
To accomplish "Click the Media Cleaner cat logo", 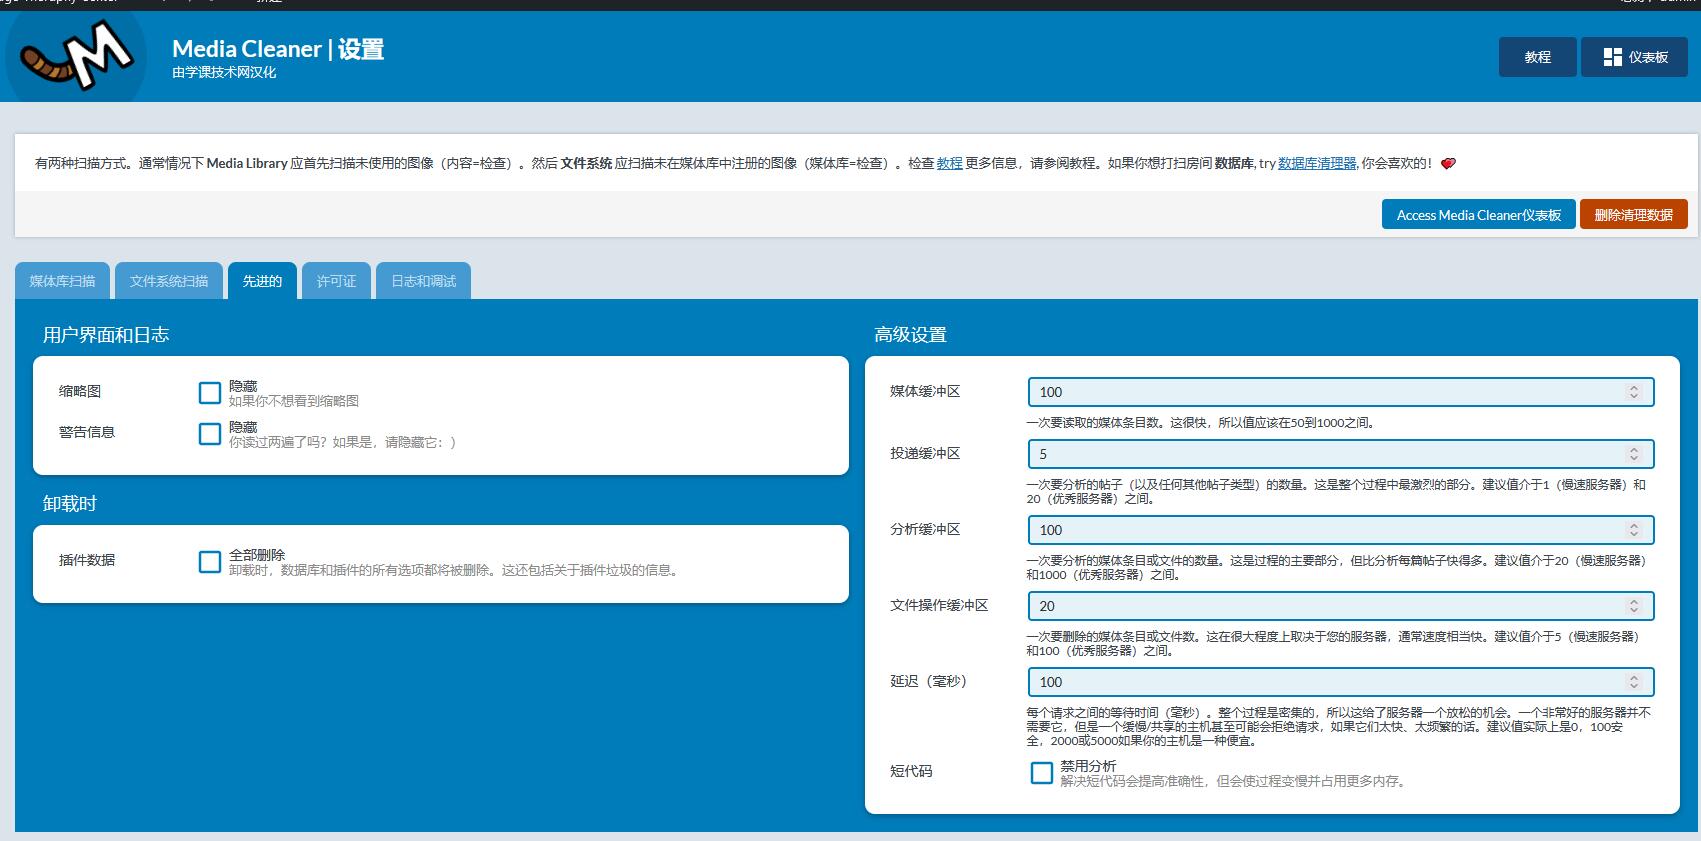I will 76,56.
